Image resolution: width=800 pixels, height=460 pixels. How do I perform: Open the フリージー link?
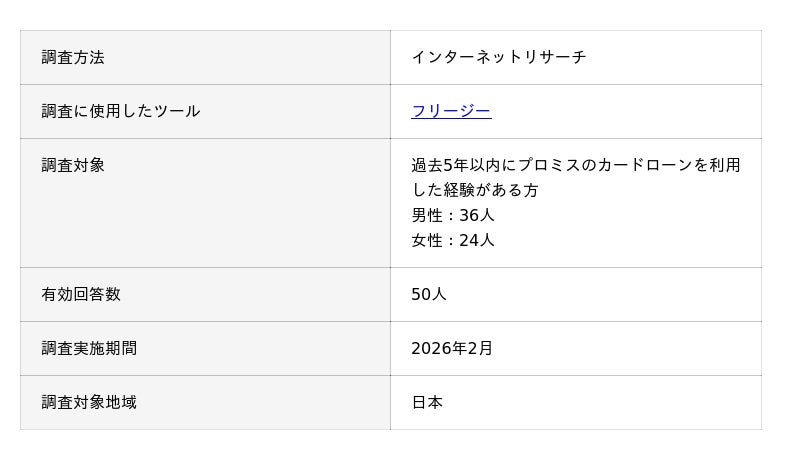click(451, 111)
